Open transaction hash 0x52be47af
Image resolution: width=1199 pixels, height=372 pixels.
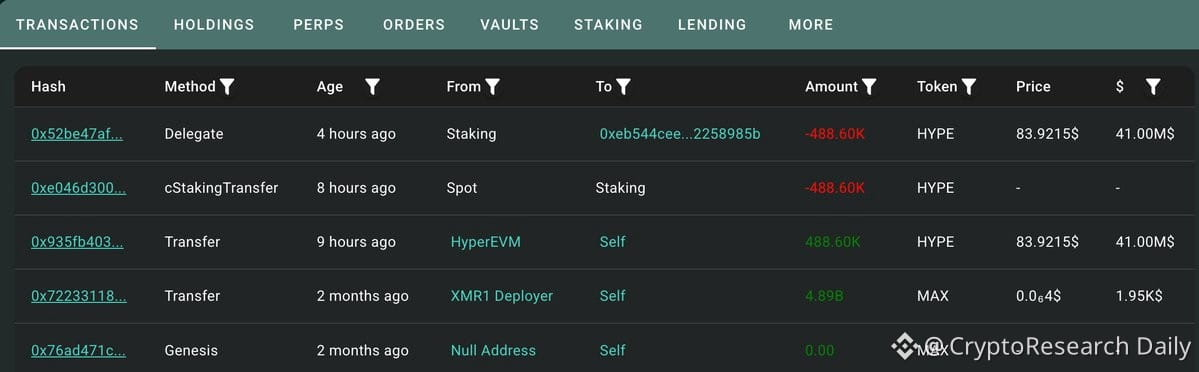pos(77,134)
